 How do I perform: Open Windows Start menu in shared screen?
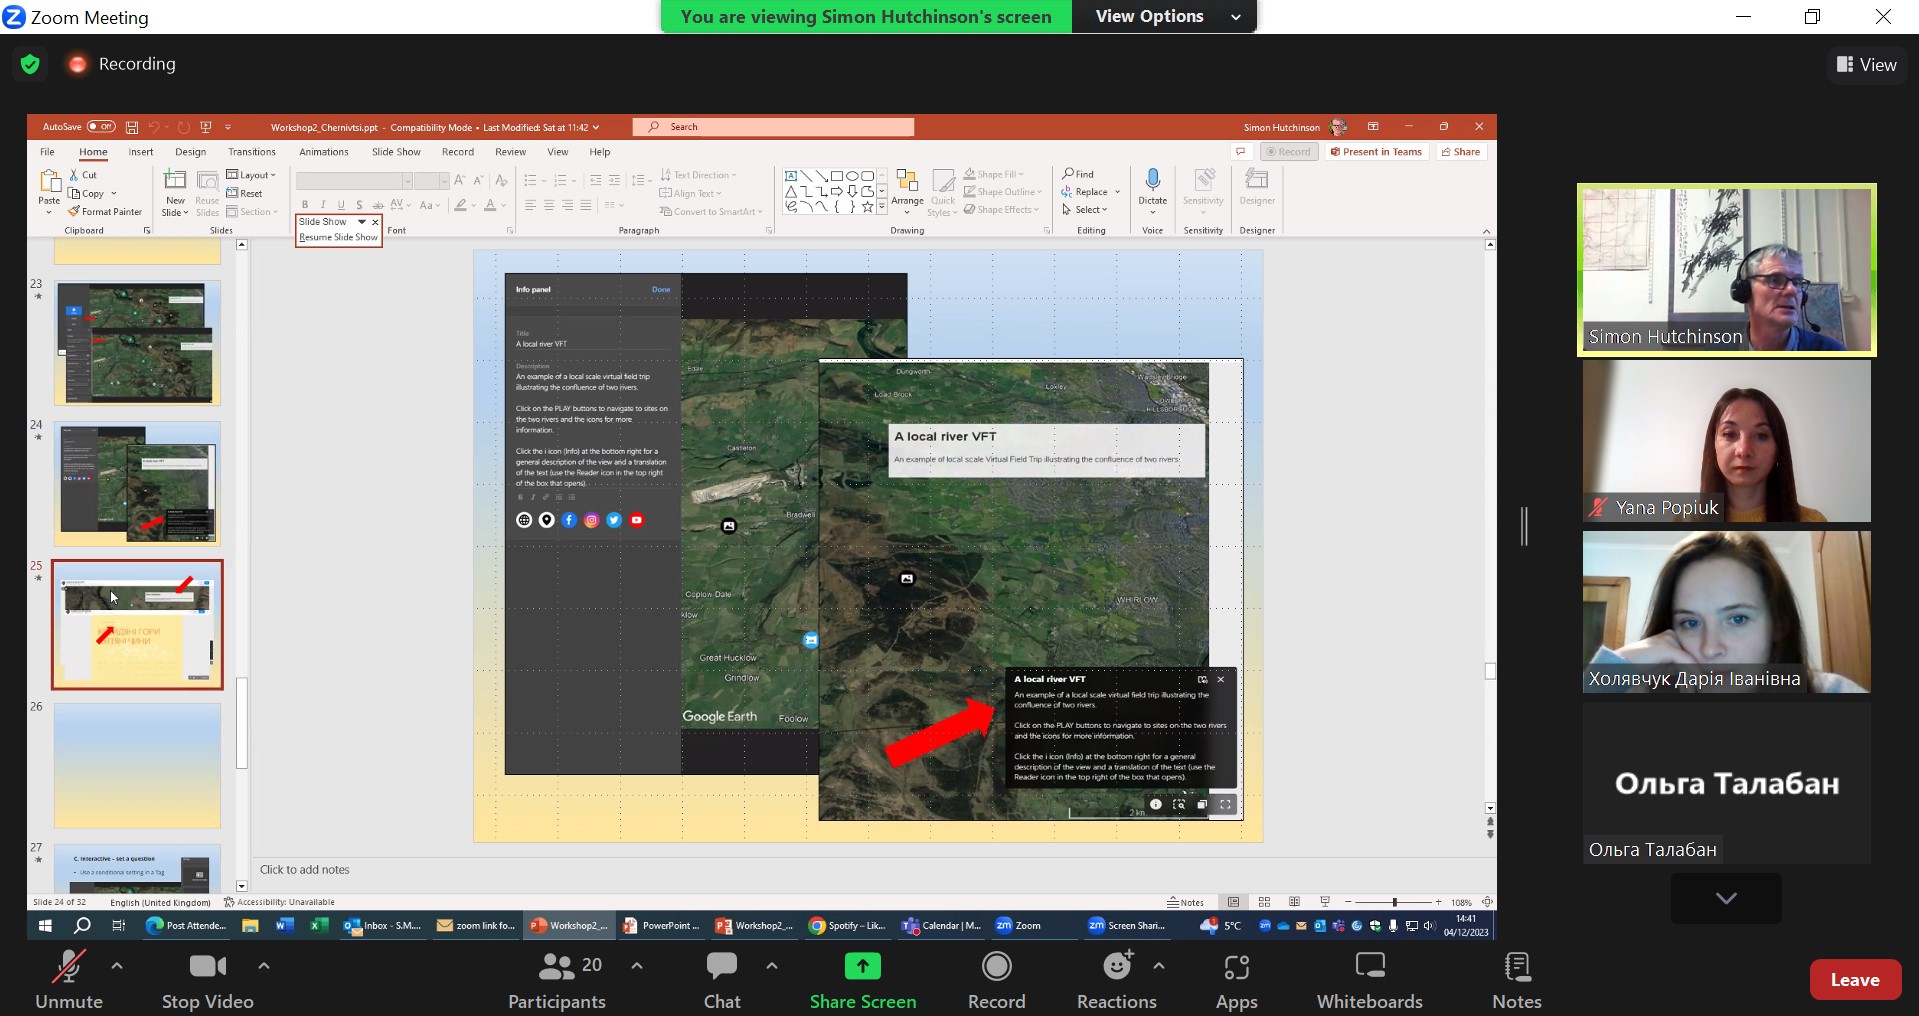click(x=44, y=926)
